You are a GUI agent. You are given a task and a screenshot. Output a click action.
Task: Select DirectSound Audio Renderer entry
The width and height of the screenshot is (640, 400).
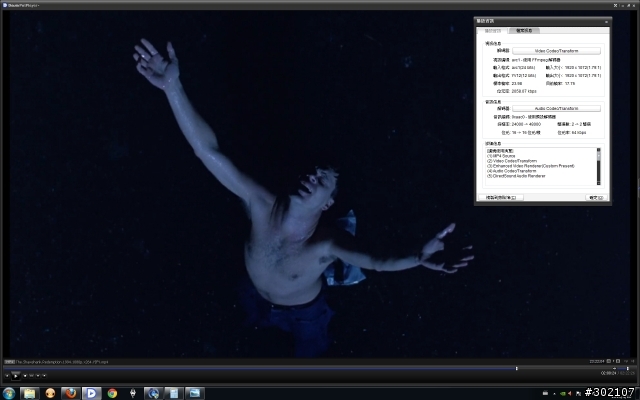coord(516,176)
